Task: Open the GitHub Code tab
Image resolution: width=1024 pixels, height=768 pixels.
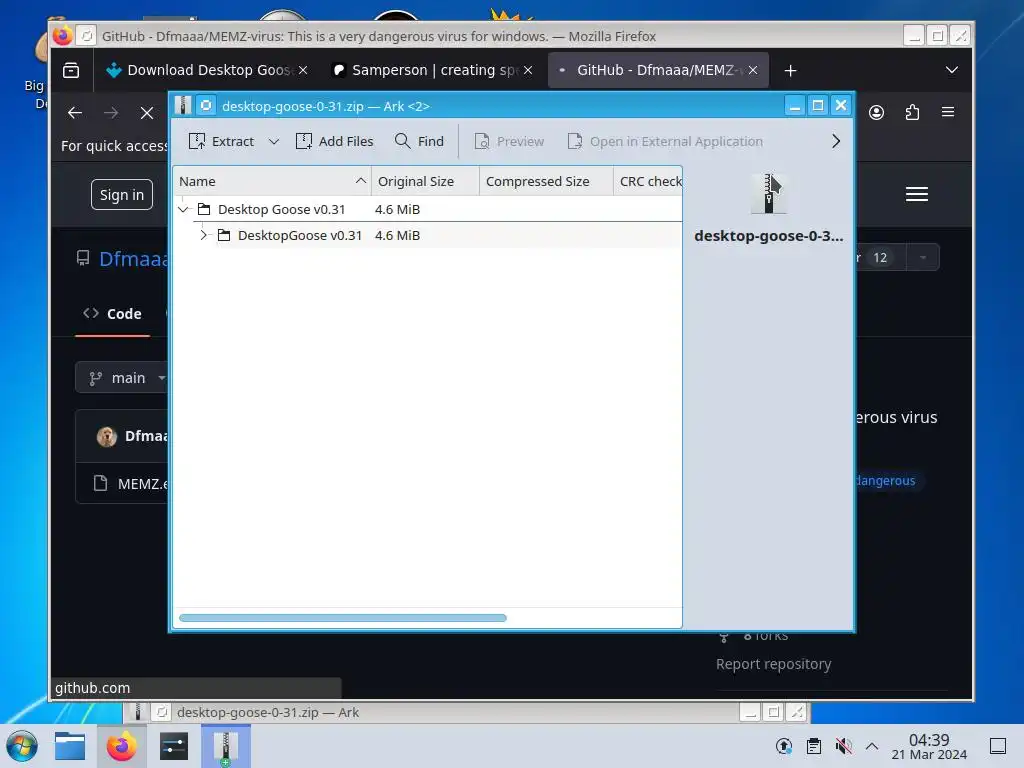Action: pos(112,314)
